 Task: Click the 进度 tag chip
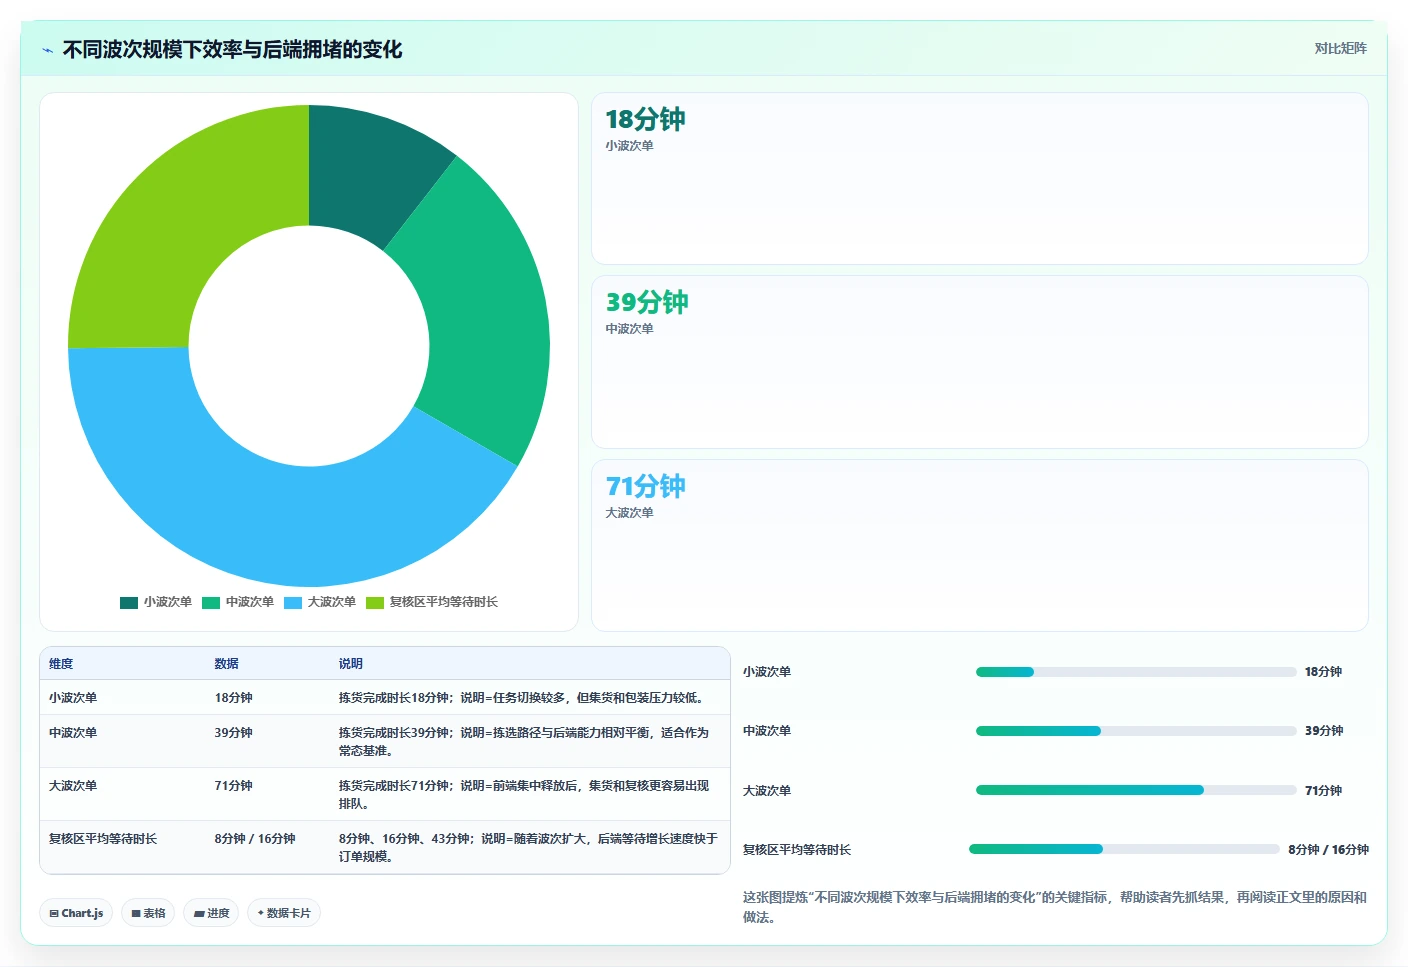(x=211, y=913)
